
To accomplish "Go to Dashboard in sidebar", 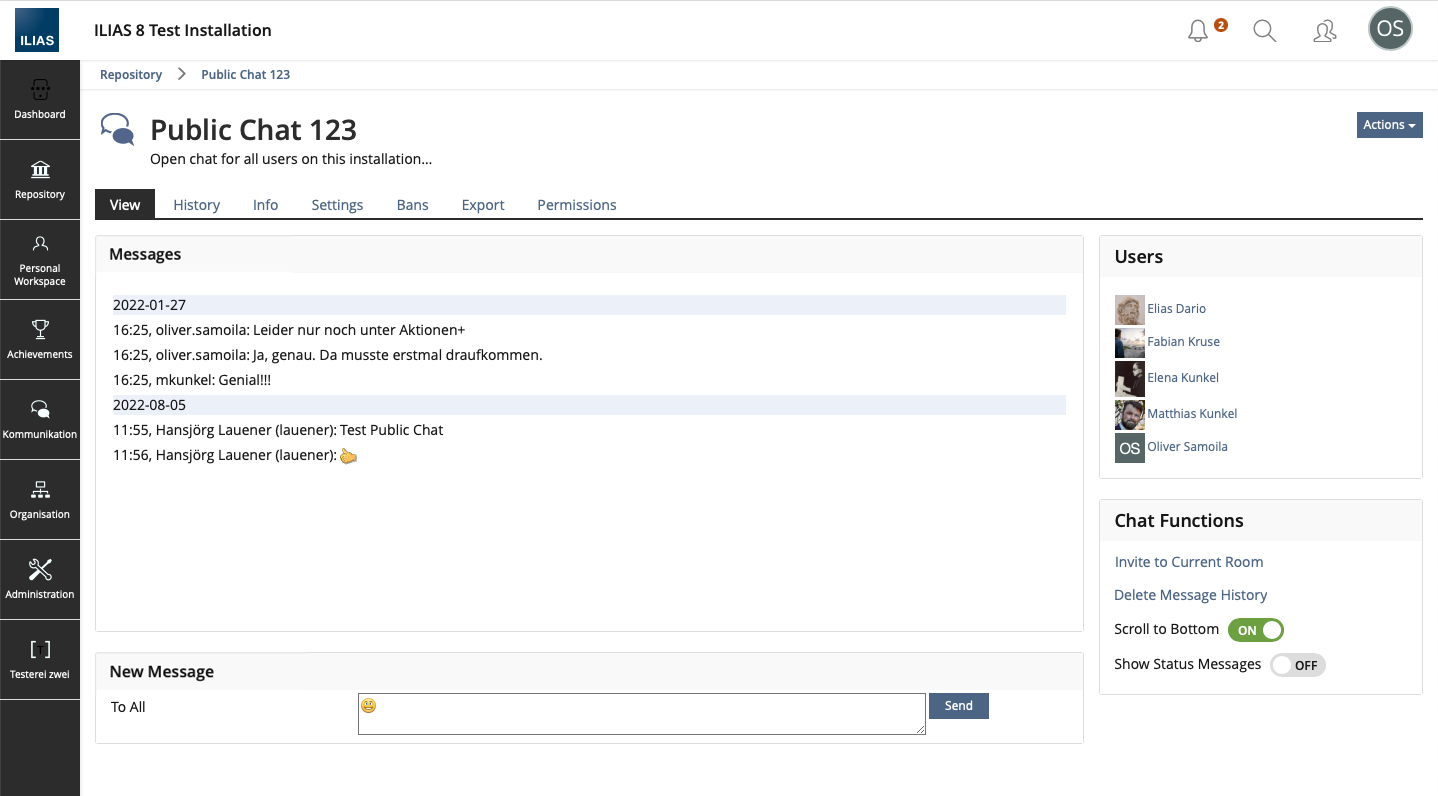I will 40,100.
